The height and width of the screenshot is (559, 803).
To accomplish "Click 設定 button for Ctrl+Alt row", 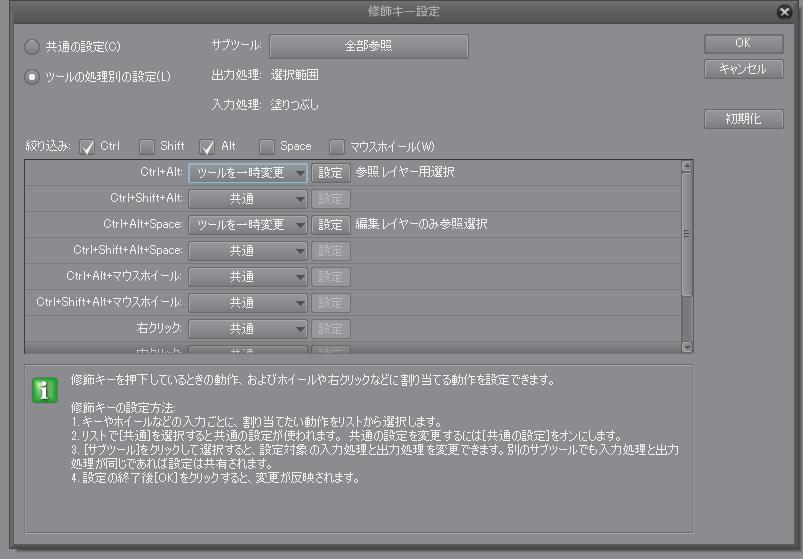I will tap(330, 172).
